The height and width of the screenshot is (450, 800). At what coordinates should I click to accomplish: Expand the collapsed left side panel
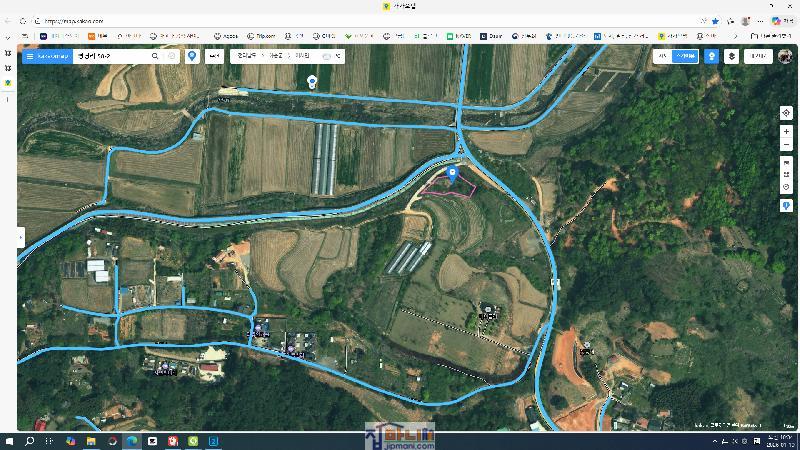tap(20, 237)
